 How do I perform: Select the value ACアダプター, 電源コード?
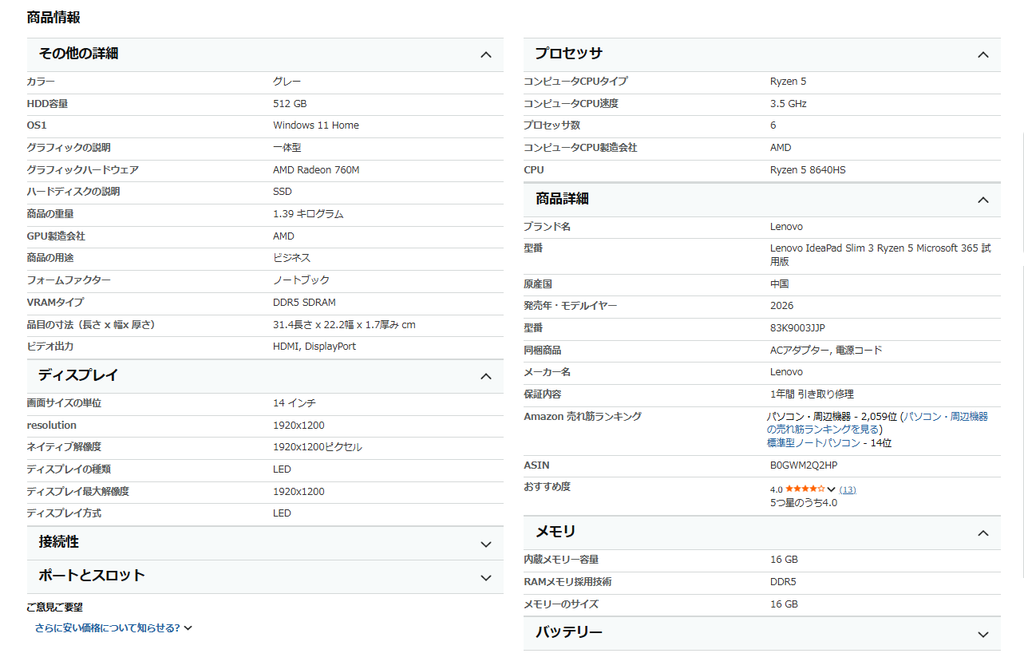point(825,350)
